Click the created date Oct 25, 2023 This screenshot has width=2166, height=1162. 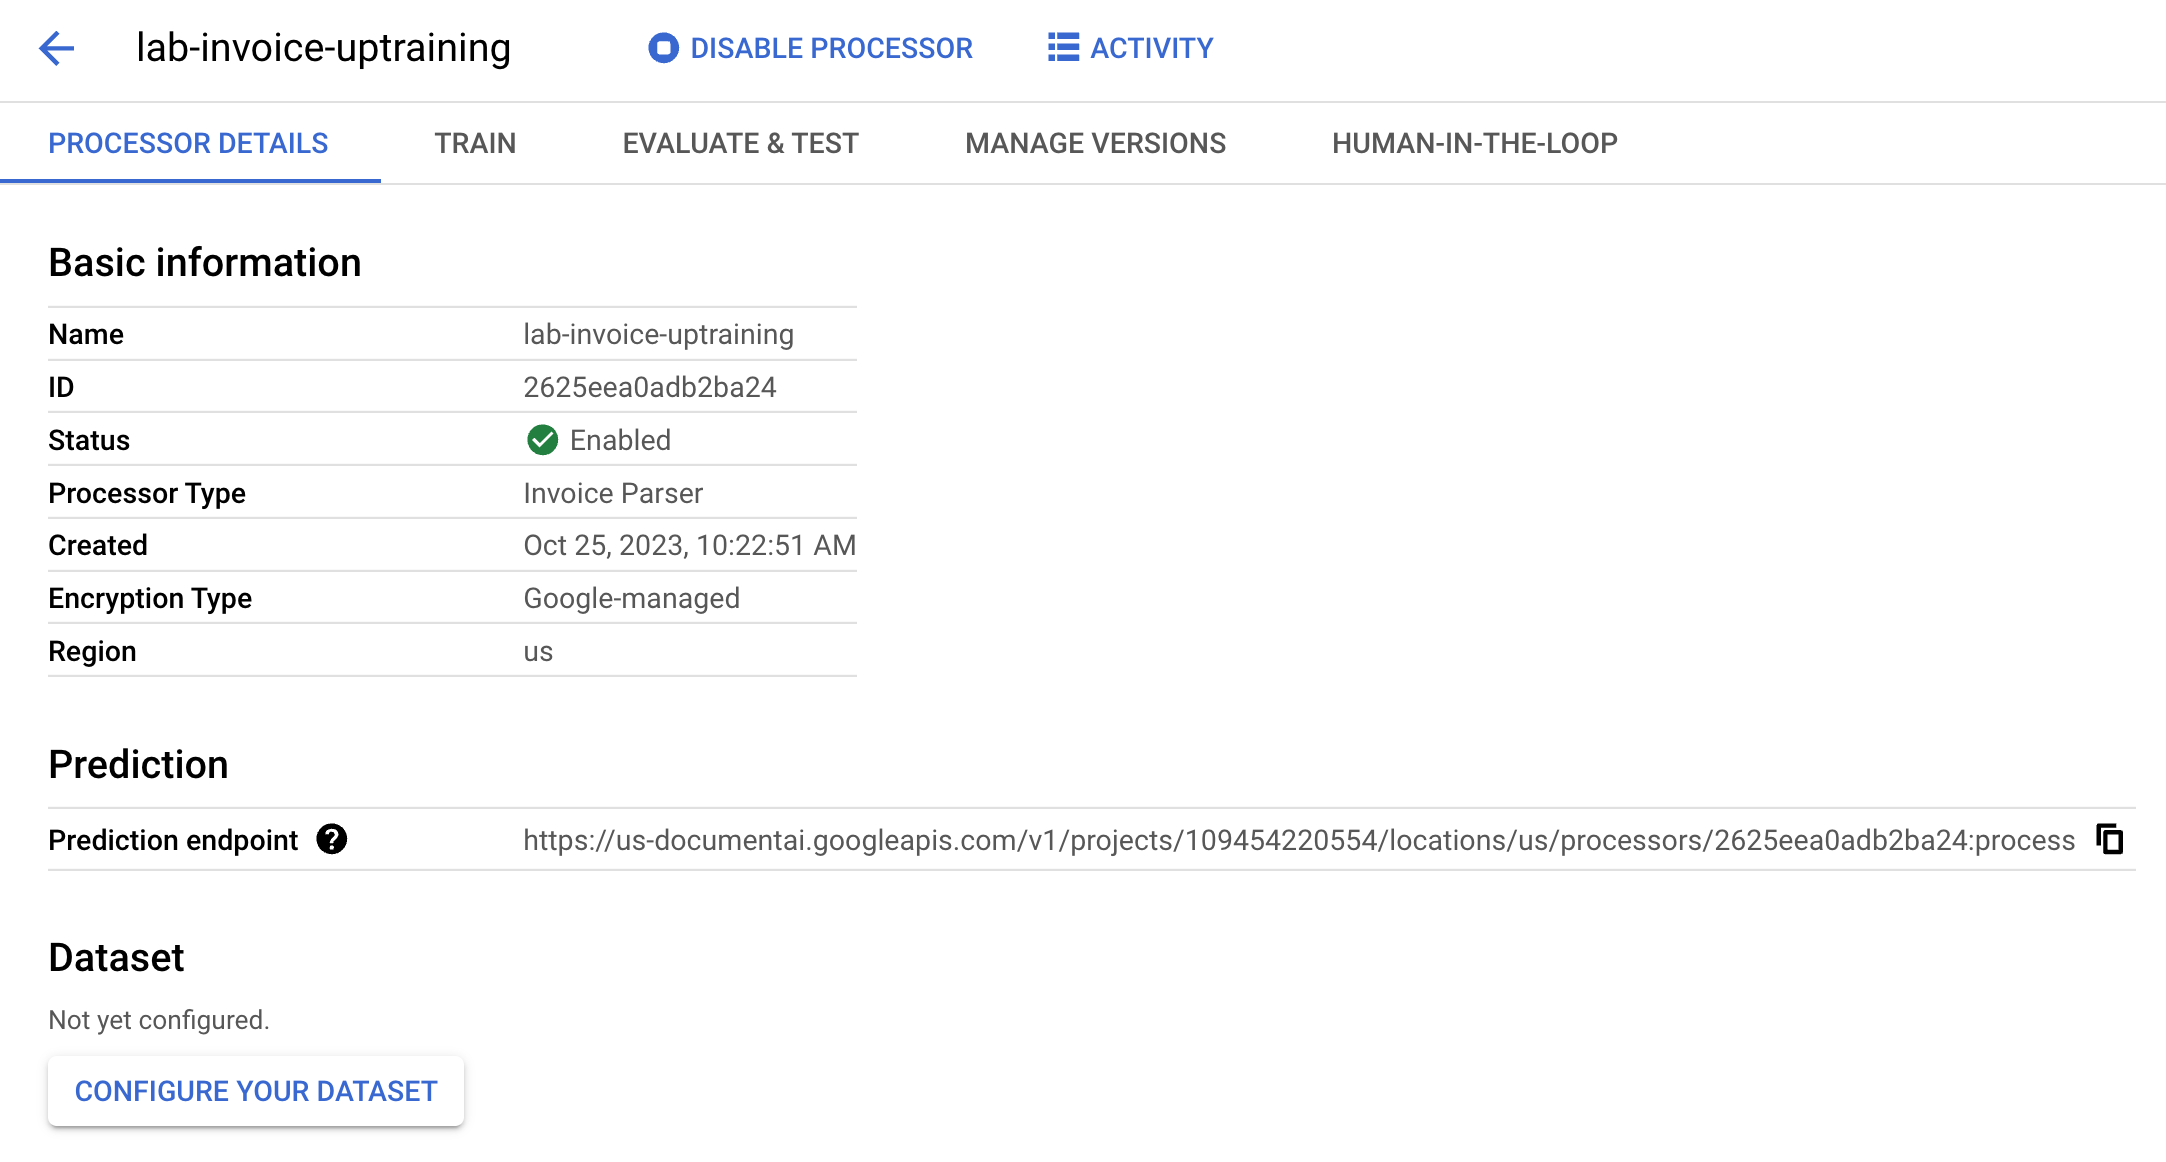click(690, 545)
